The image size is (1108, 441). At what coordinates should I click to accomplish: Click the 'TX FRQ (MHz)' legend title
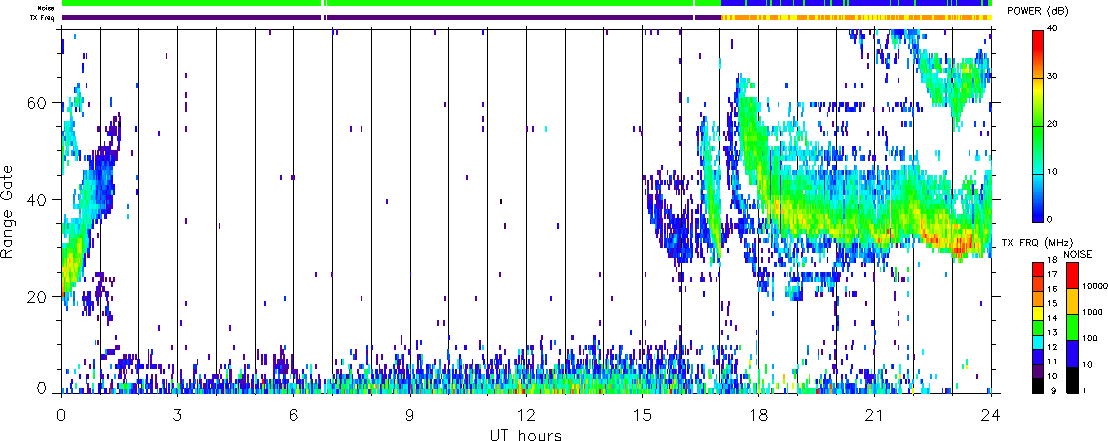1037,242
